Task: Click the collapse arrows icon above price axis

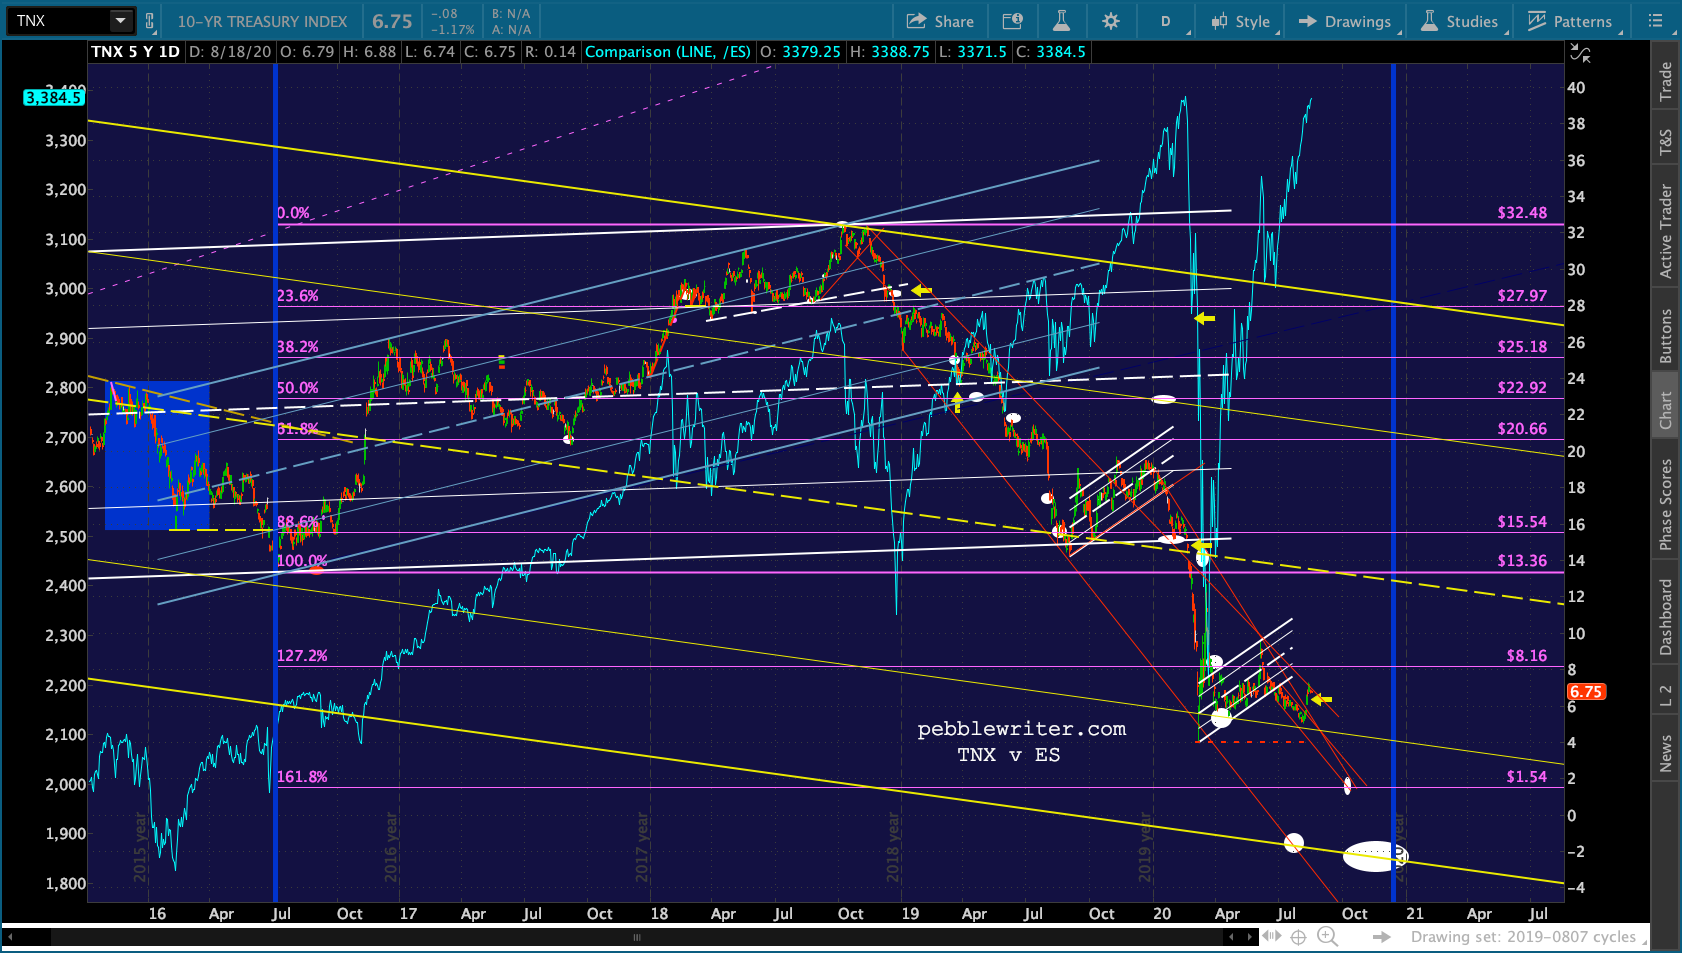Action: [x=1580, y=53]
